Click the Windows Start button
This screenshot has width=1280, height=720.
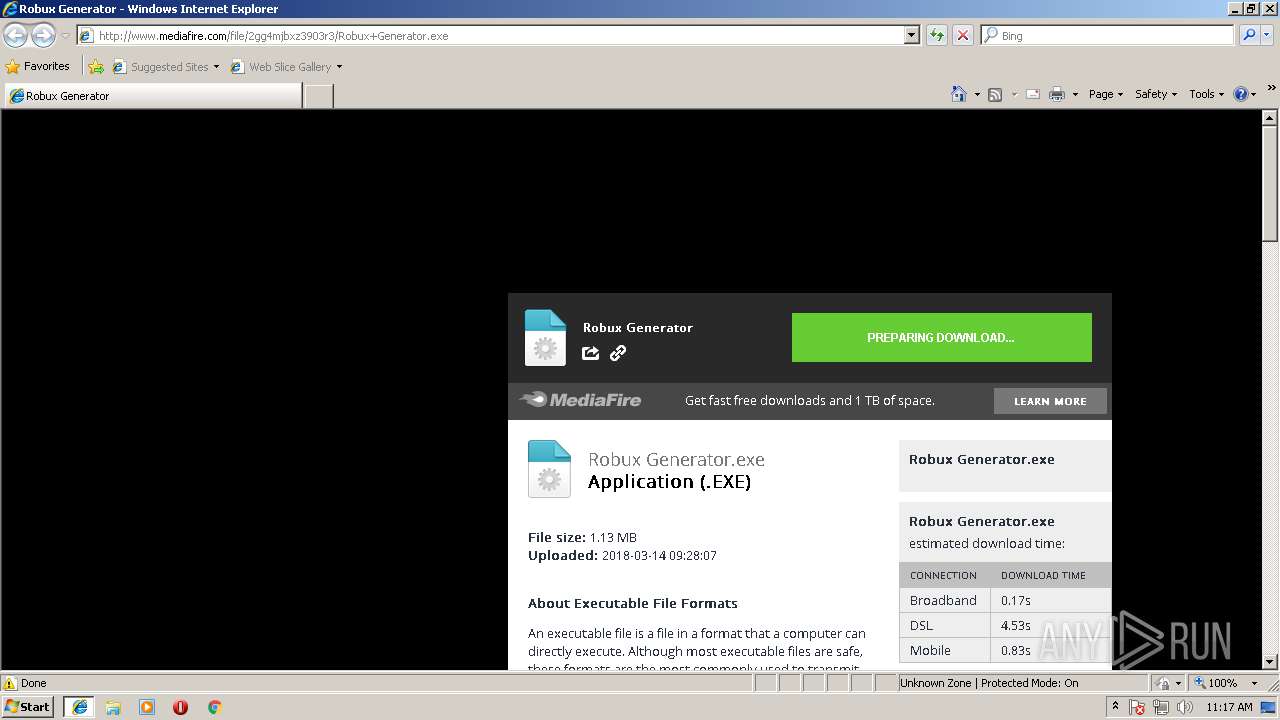click(28, 707)
